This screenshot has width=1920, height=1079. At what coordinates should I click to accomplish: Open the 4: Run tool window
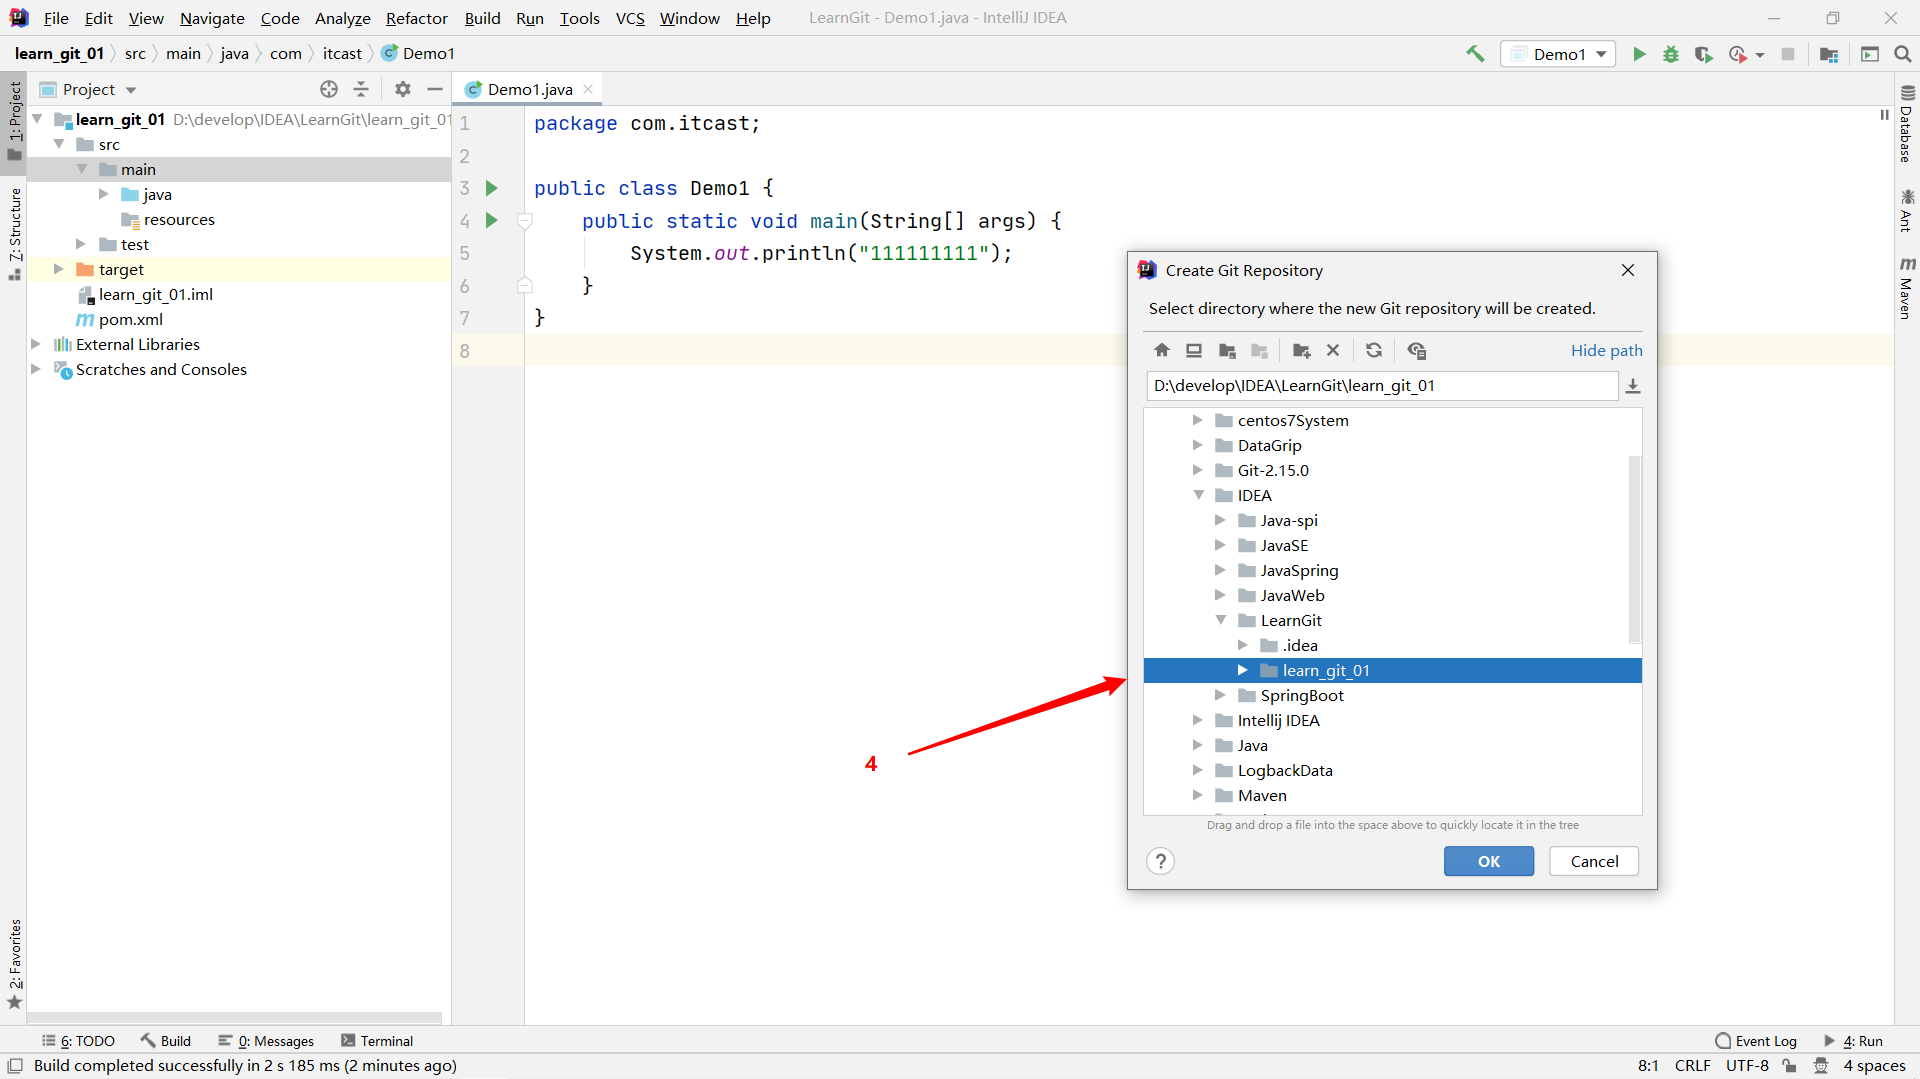click(x=1854, y=1041)
